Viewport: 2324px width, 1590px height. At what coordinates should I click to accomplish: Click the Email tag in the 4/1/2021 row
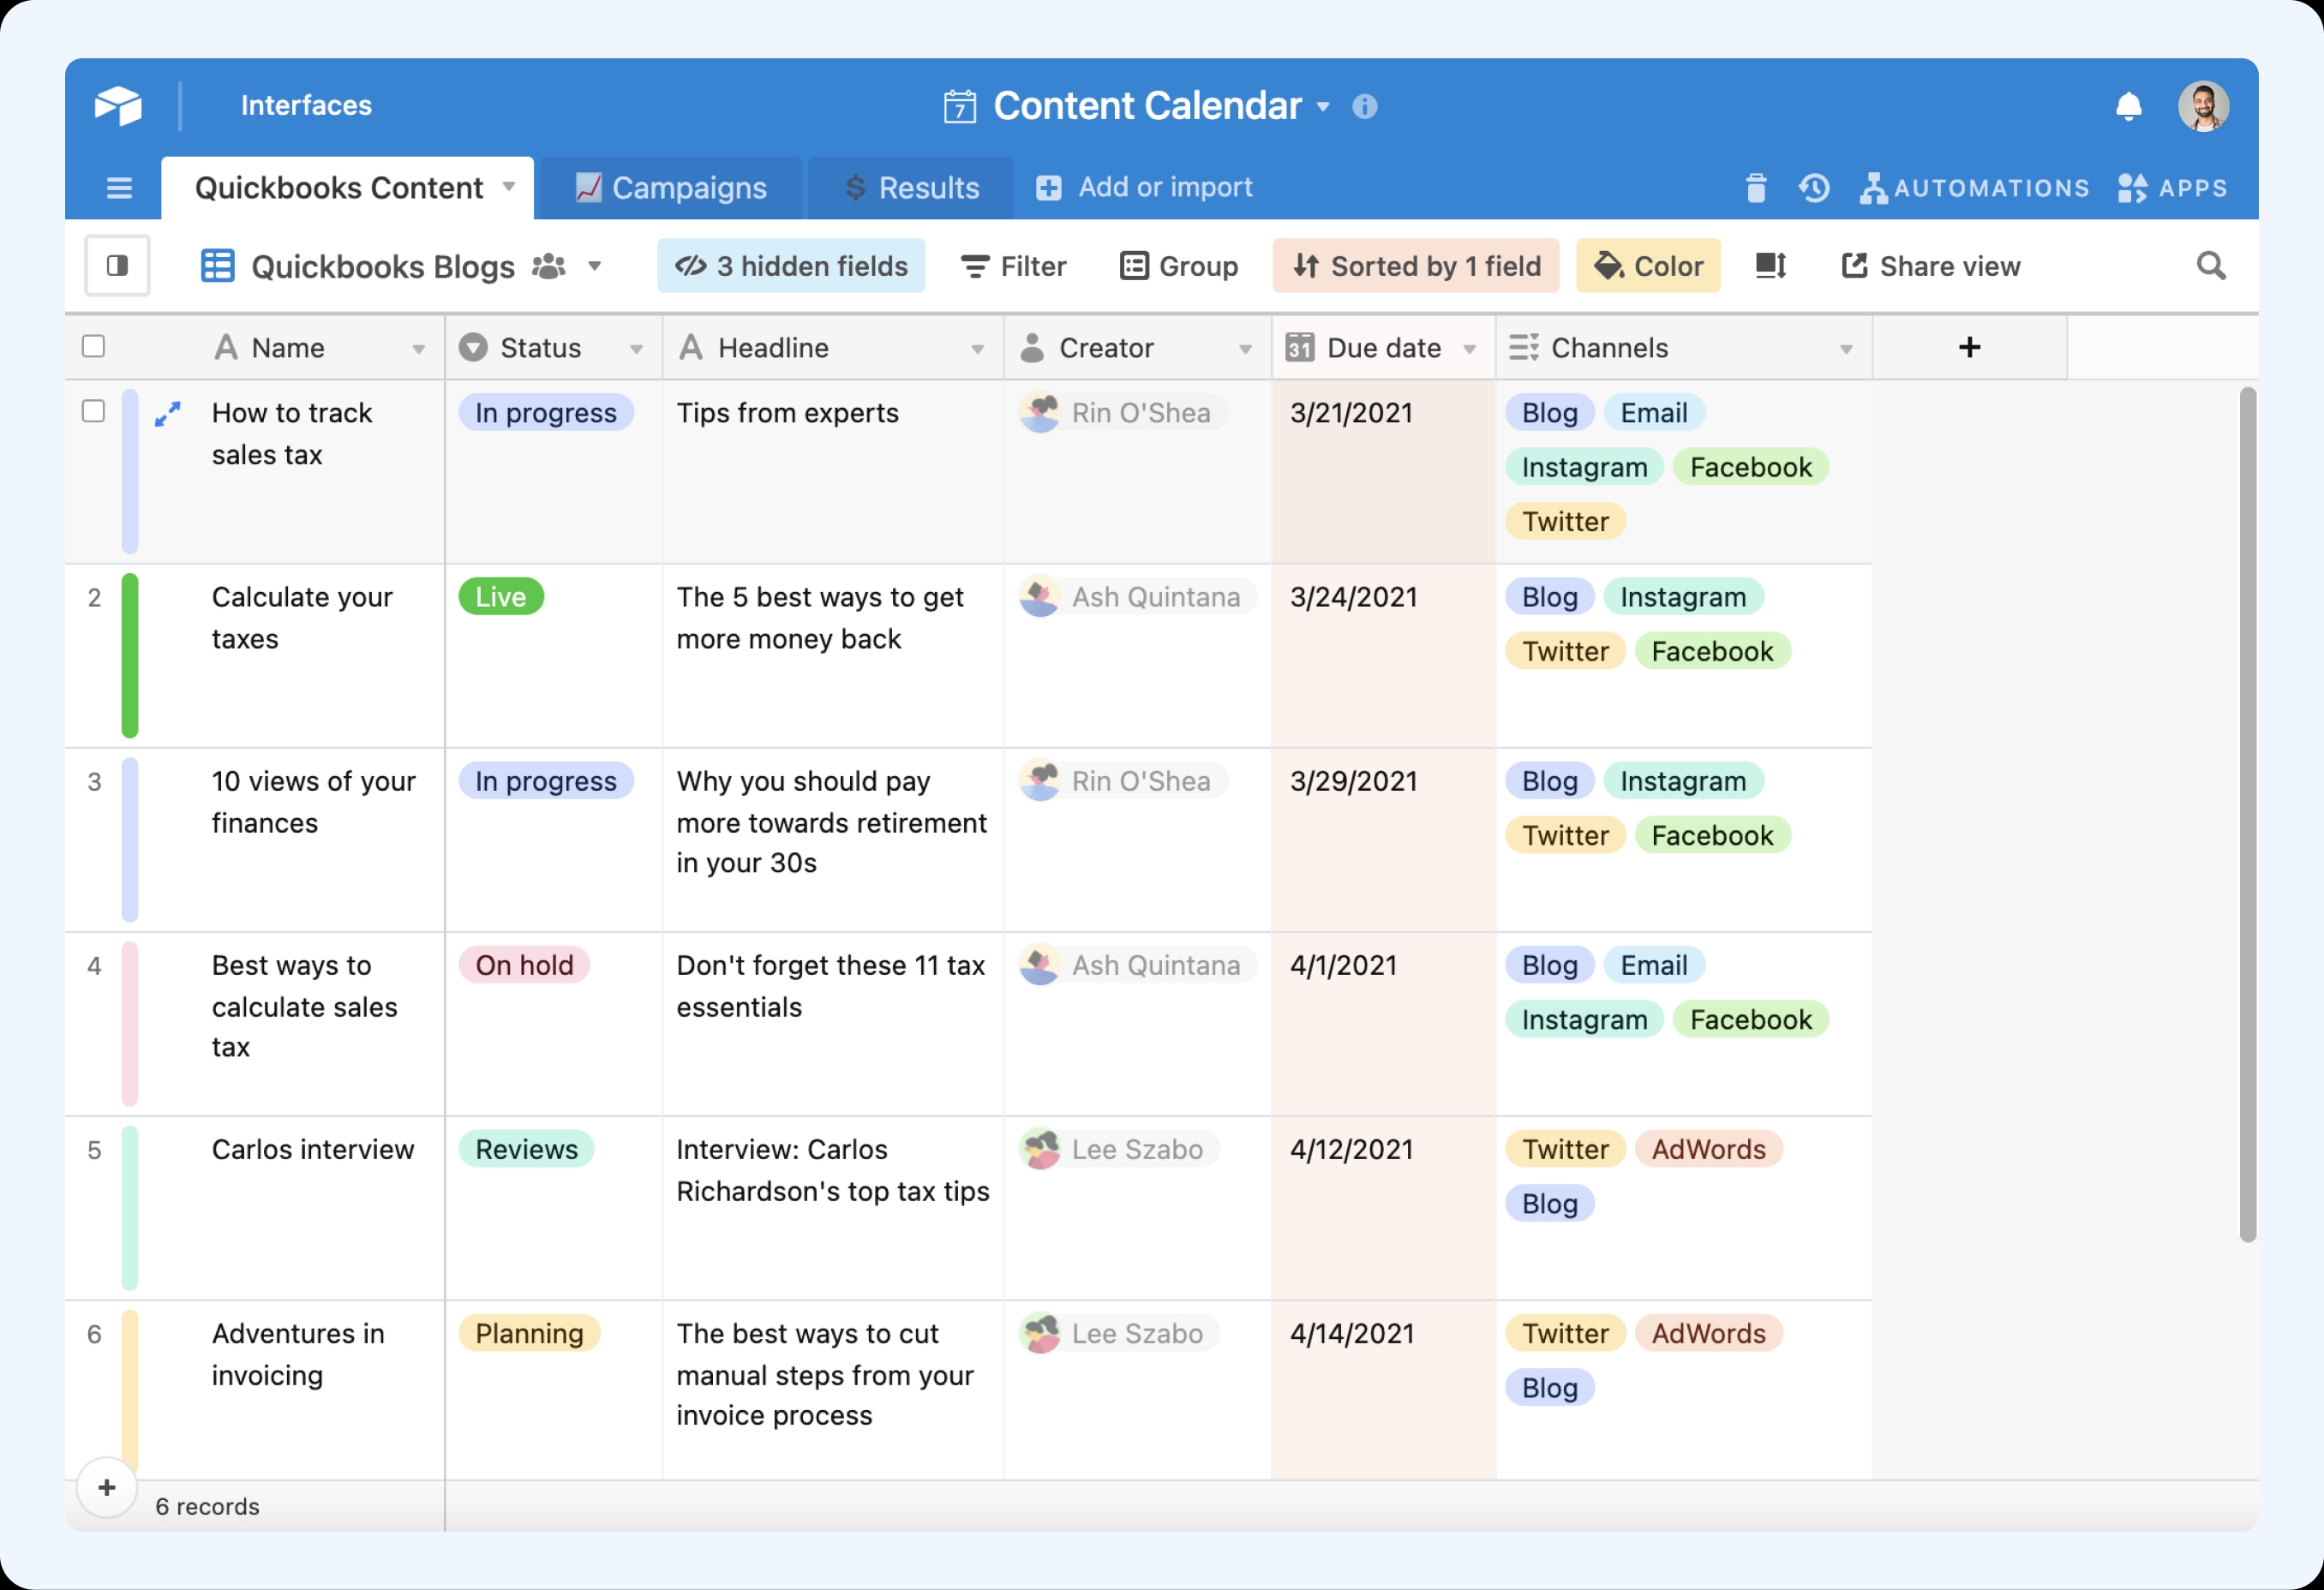tap(1654, 965)
